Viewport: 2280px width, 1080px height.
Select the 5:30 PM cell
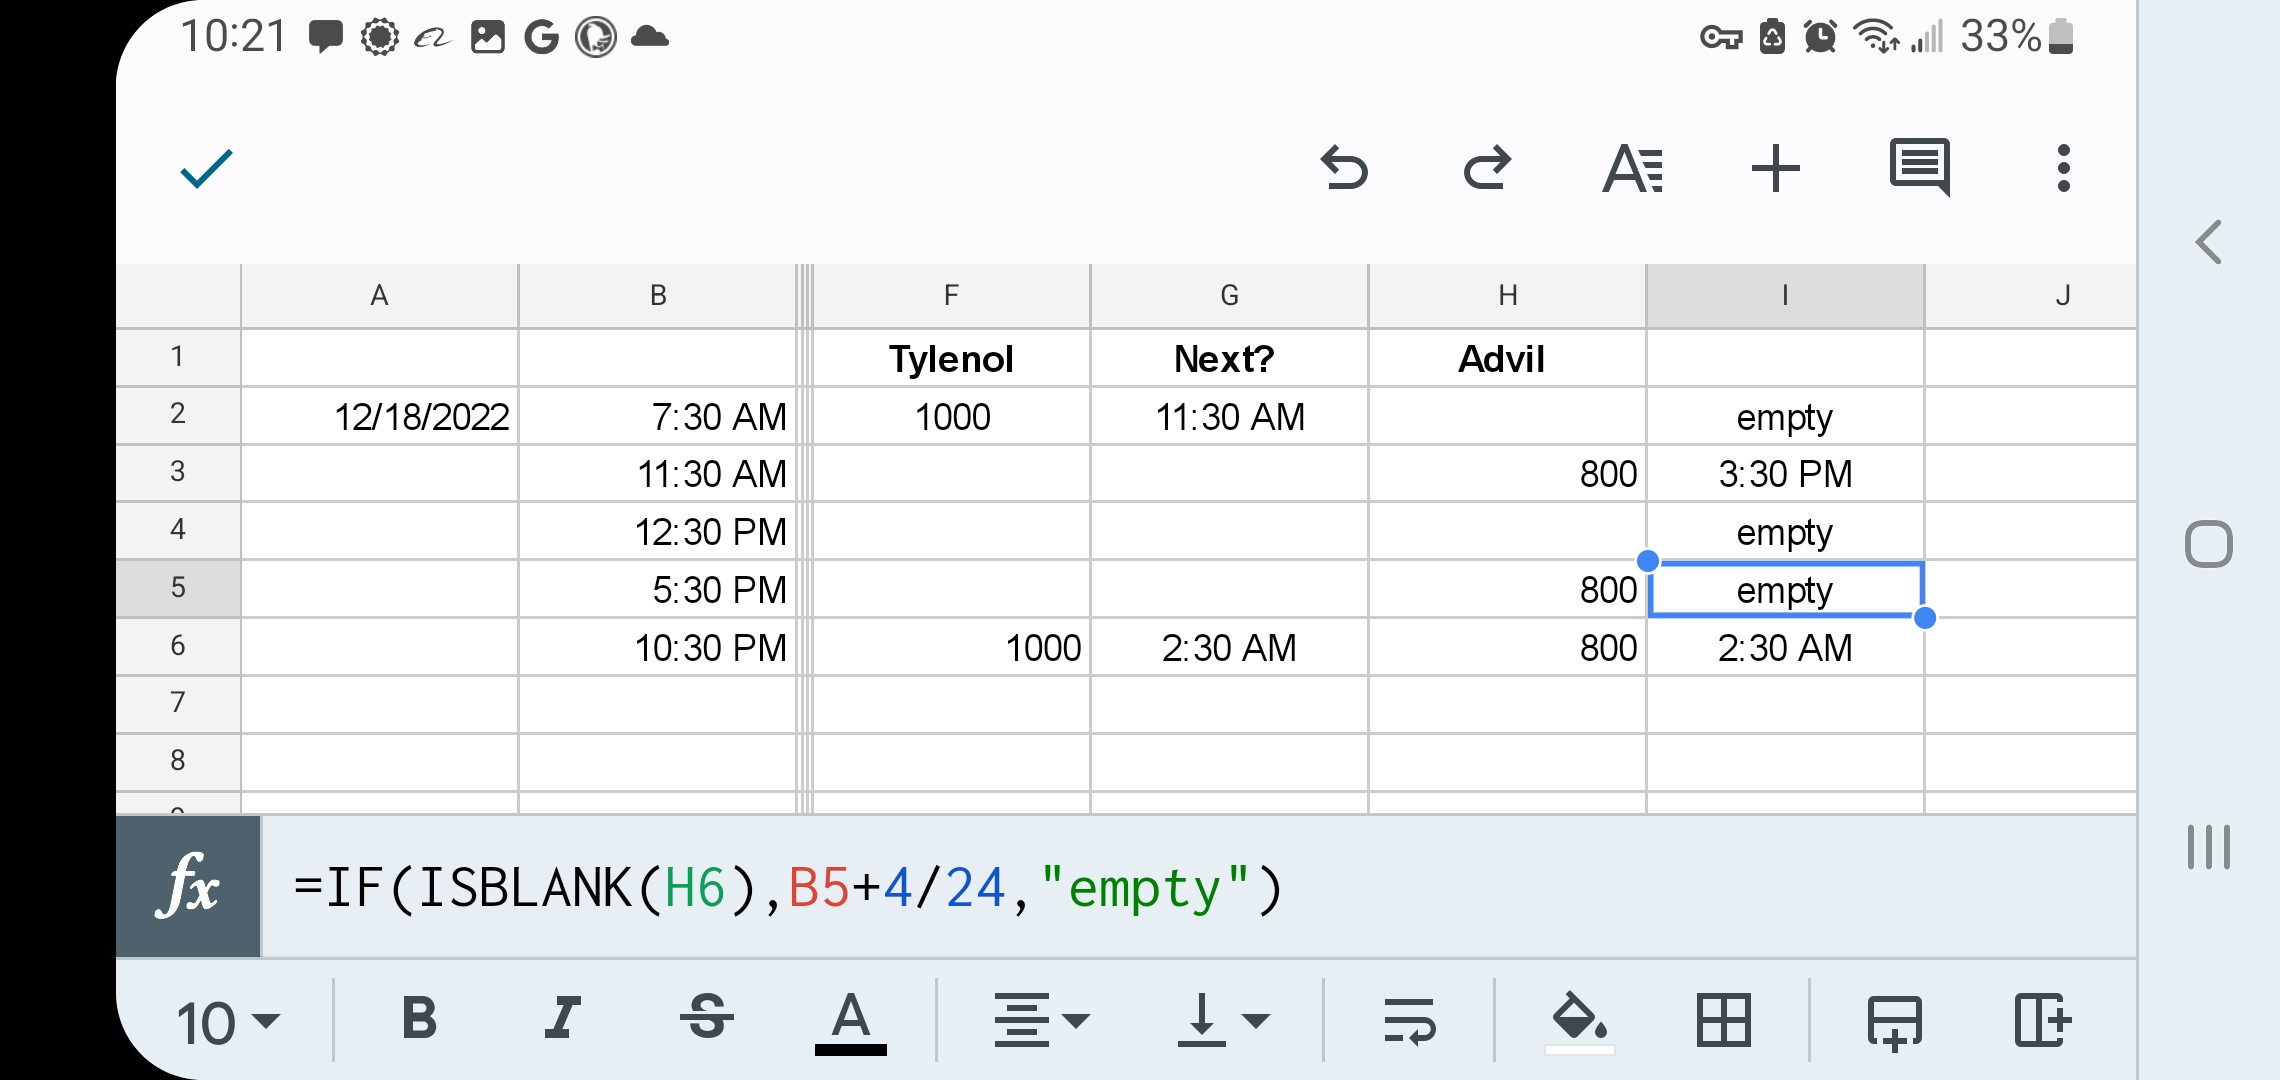click(x=657, y=589)
